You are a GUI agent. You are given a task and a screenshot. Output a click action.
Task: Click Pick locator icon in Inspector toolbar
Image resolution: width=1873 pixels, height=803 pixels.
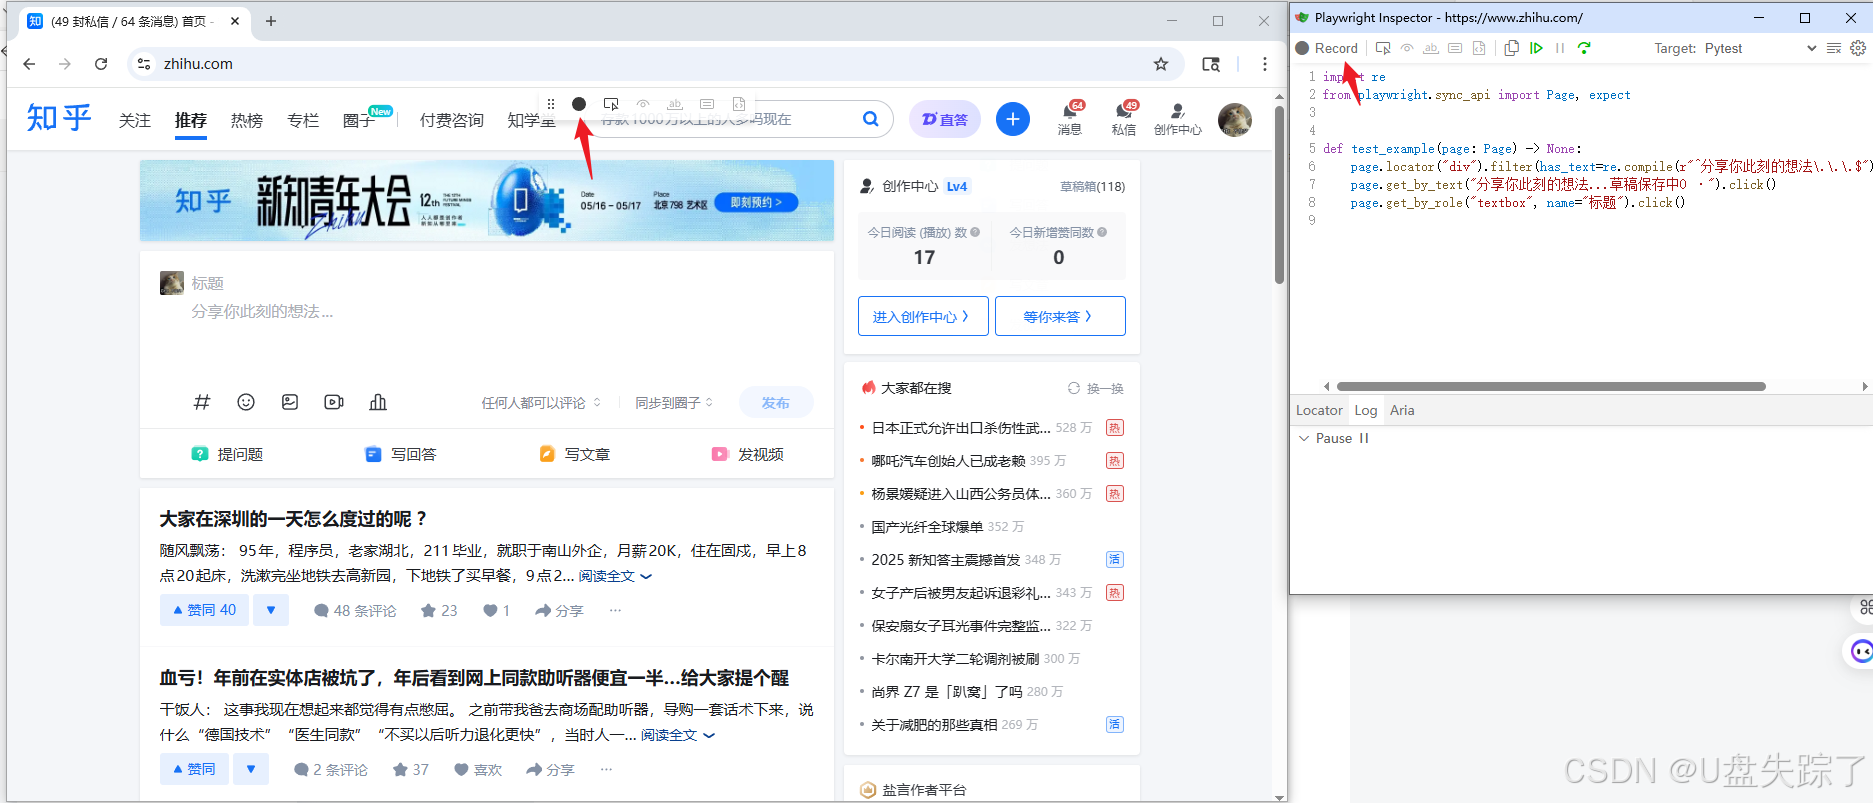(1383, 48)
